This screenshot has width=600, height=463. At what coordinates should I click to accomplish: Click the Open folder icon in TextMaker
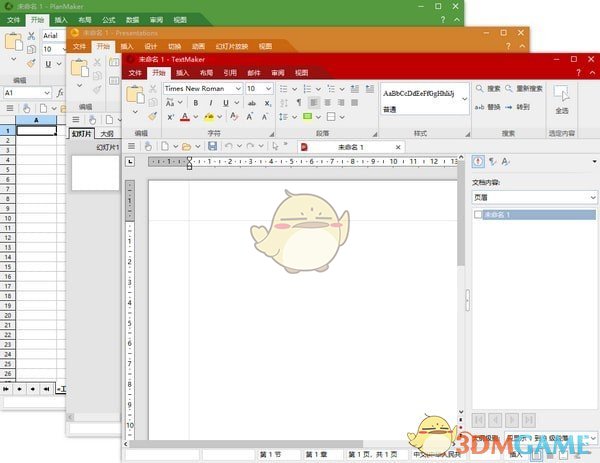[186, 146]
